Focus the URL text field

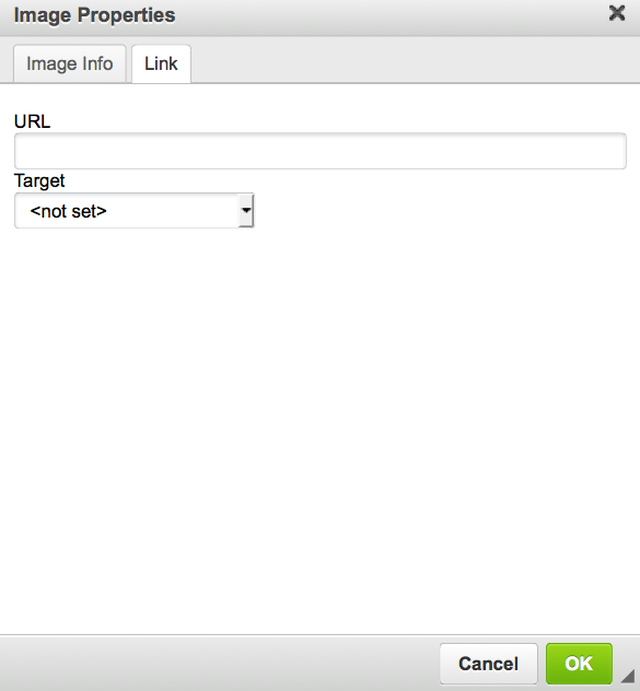(320, 151)
